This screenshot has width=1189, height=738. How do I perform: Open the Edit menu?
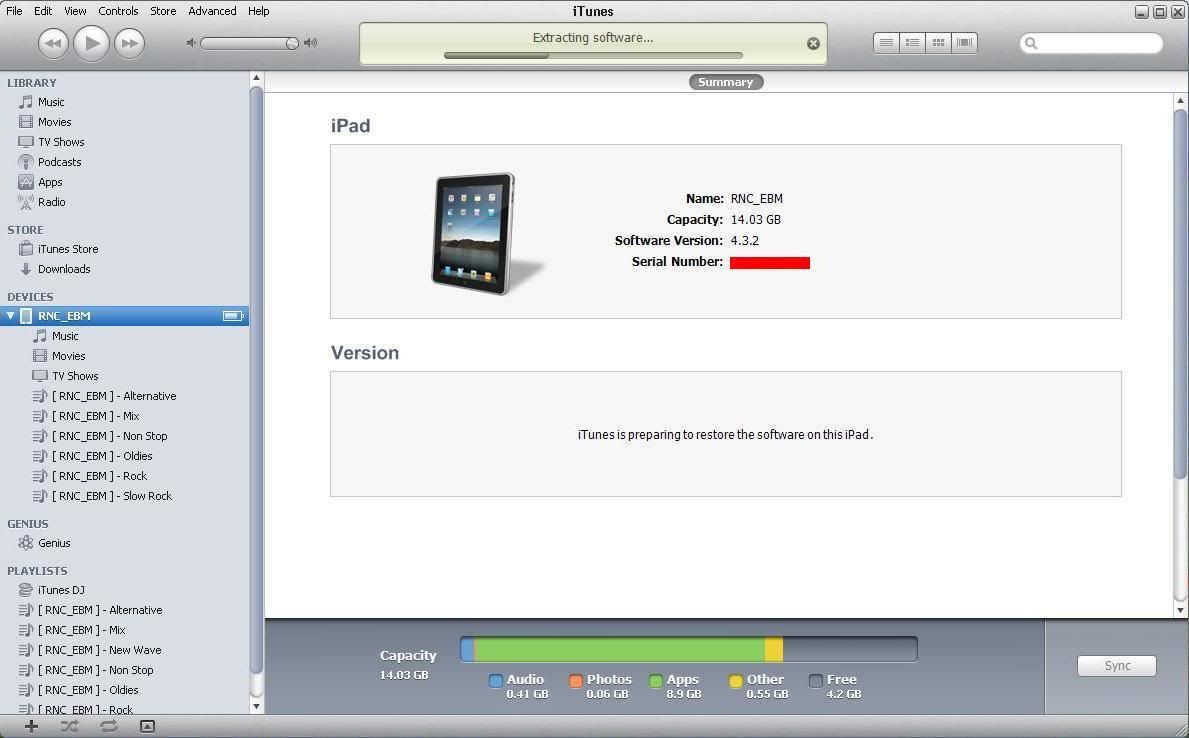[43, 11]
